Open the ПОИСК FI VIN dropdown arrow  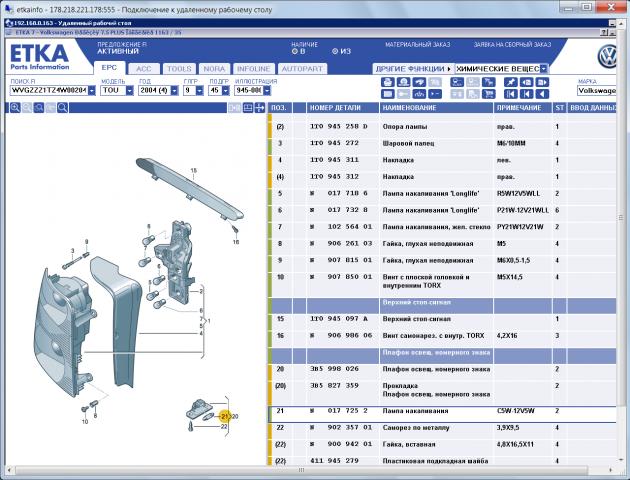point(92,90)
